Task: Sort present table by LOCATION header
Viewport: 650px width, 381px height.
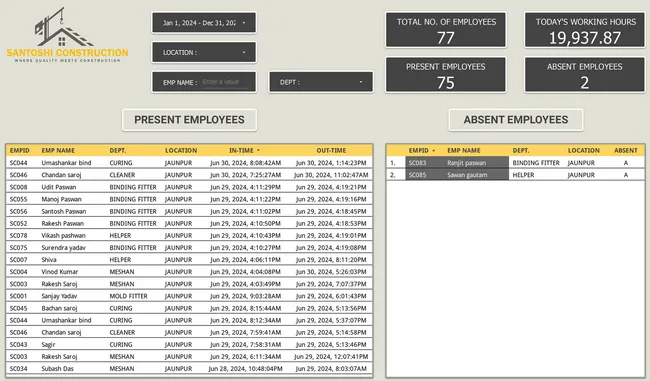Action: pyautogui.click(x=181, y=150)
